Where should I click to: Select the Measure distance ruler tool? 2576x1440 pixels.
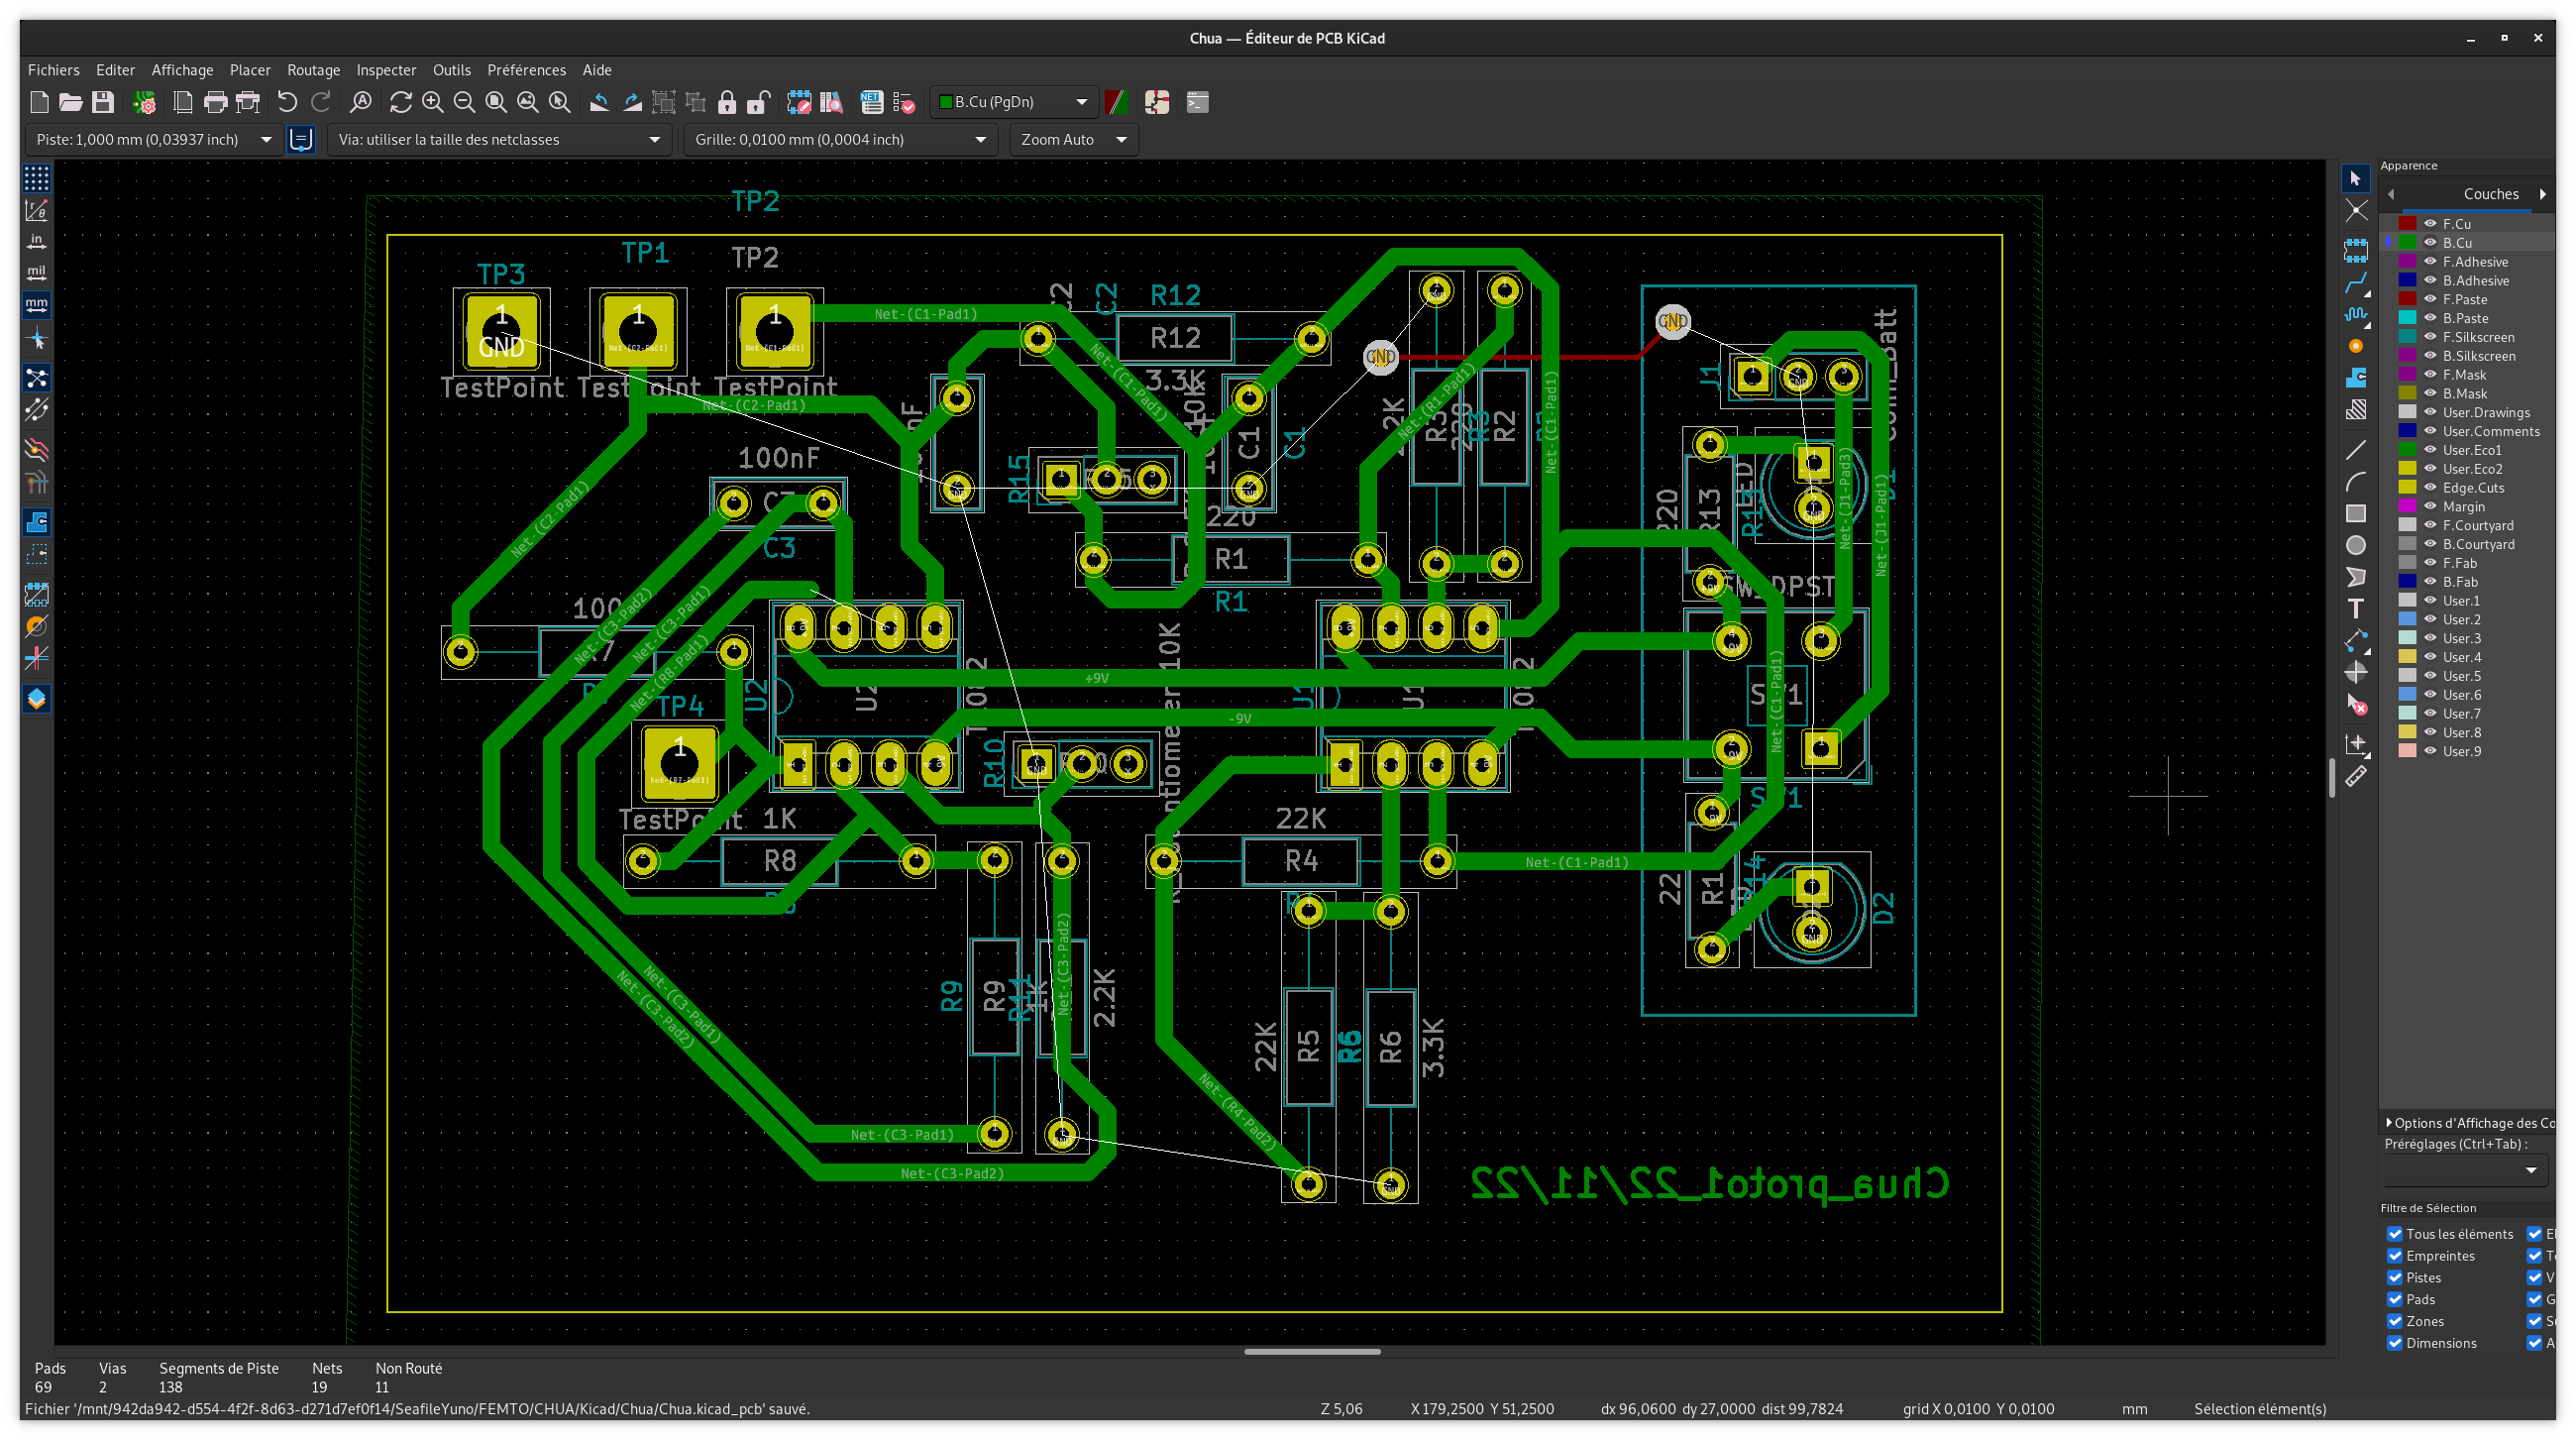(x=2356, y=776)
